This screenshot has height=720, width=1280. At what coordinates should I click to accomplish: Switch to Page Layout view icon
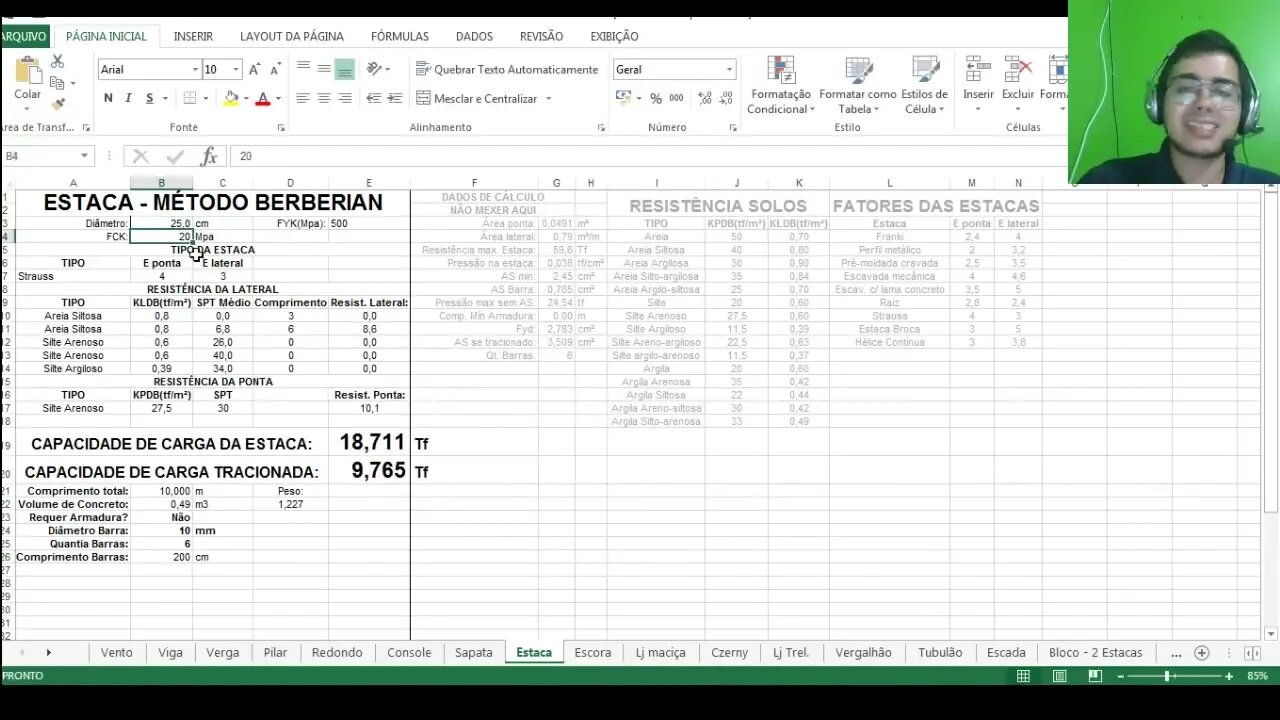click(1059, 676)
